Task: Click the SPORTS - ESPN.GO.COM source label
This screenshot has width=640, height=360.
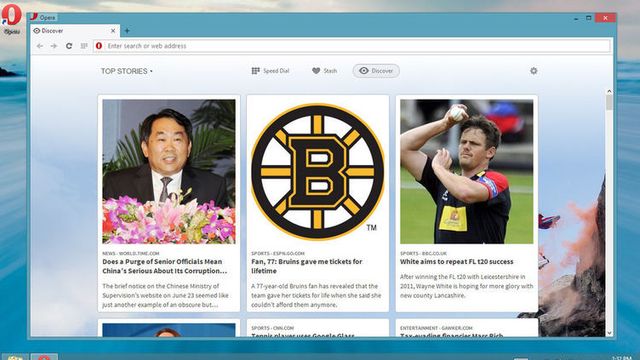Action: coord(278,253)
